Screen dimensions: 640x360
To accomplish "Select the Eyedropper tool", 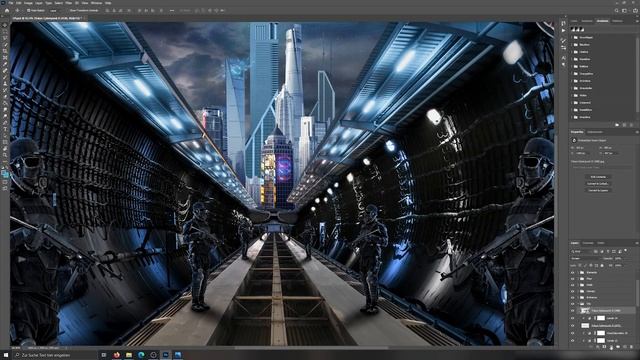I will [5, 64].
